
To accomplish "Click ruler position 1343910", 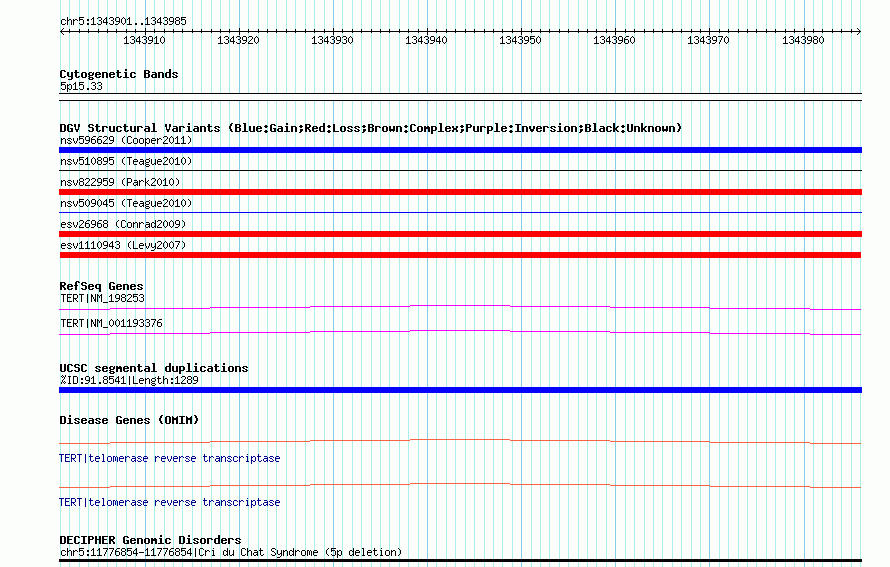I will 144,40.
